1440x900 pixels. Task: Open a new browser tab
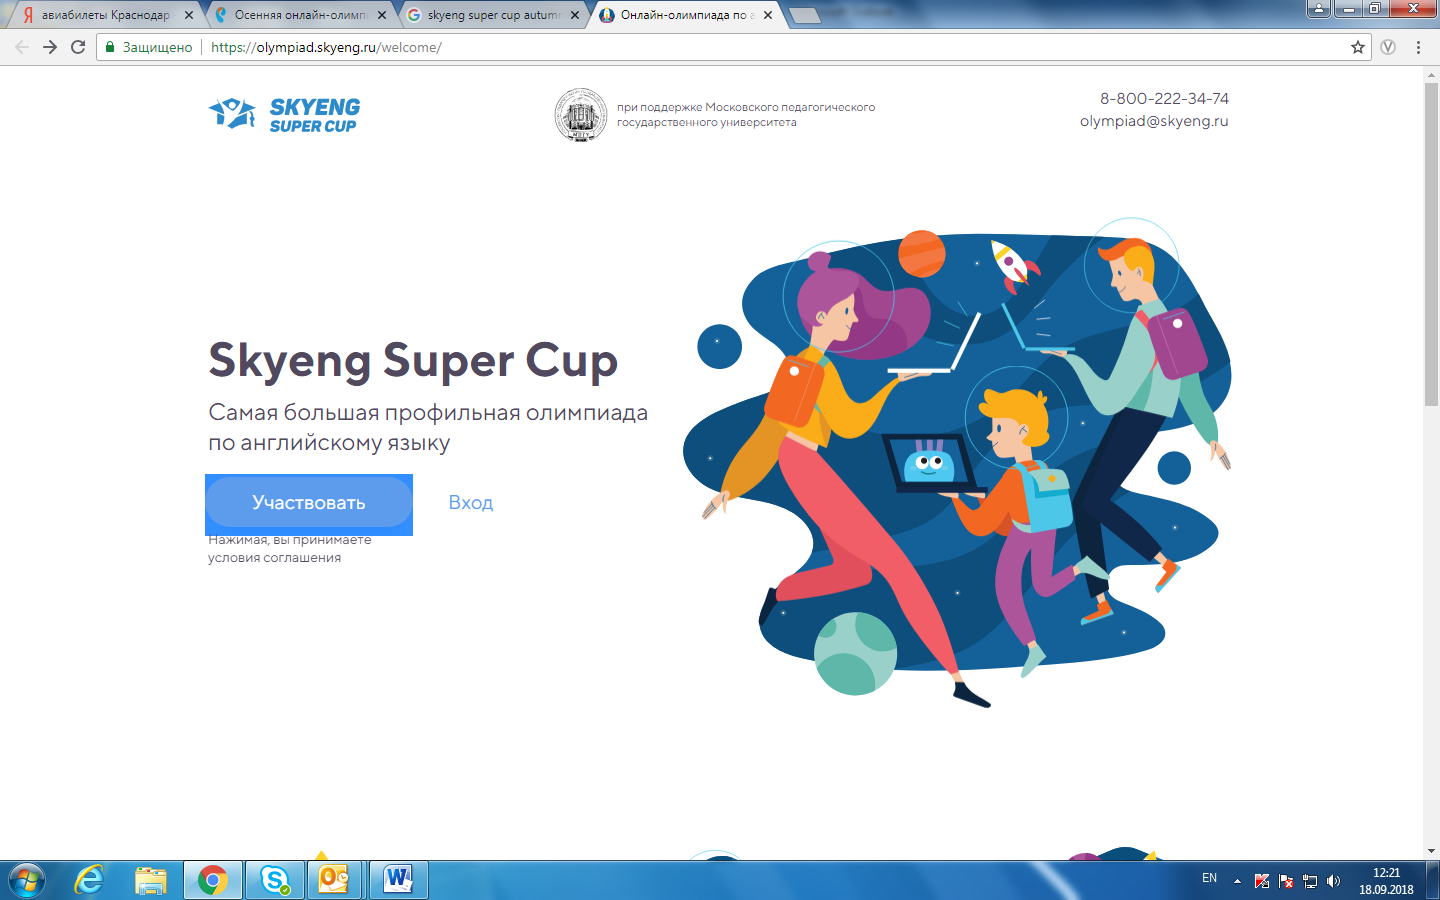tap(804, 15)
